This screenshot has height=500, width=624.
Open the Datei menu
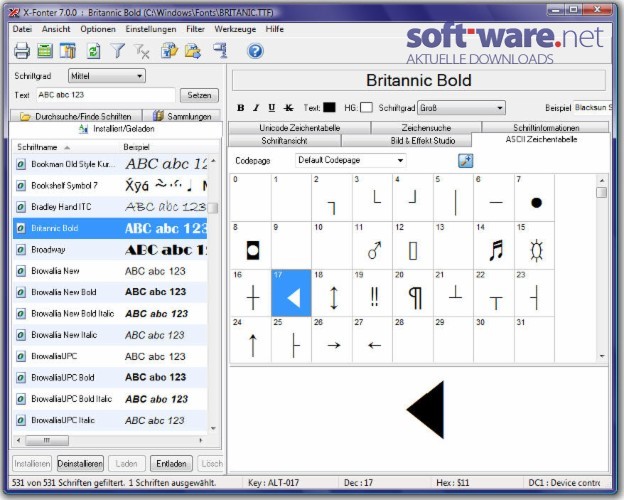pos(22,29)
